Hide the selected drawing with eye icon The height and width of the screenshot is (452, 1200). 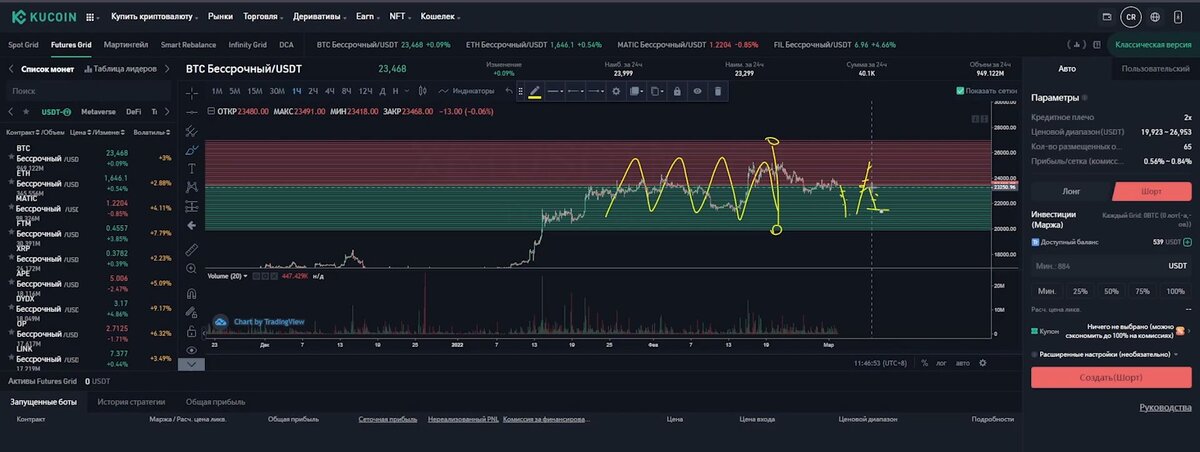coord(697,91)
